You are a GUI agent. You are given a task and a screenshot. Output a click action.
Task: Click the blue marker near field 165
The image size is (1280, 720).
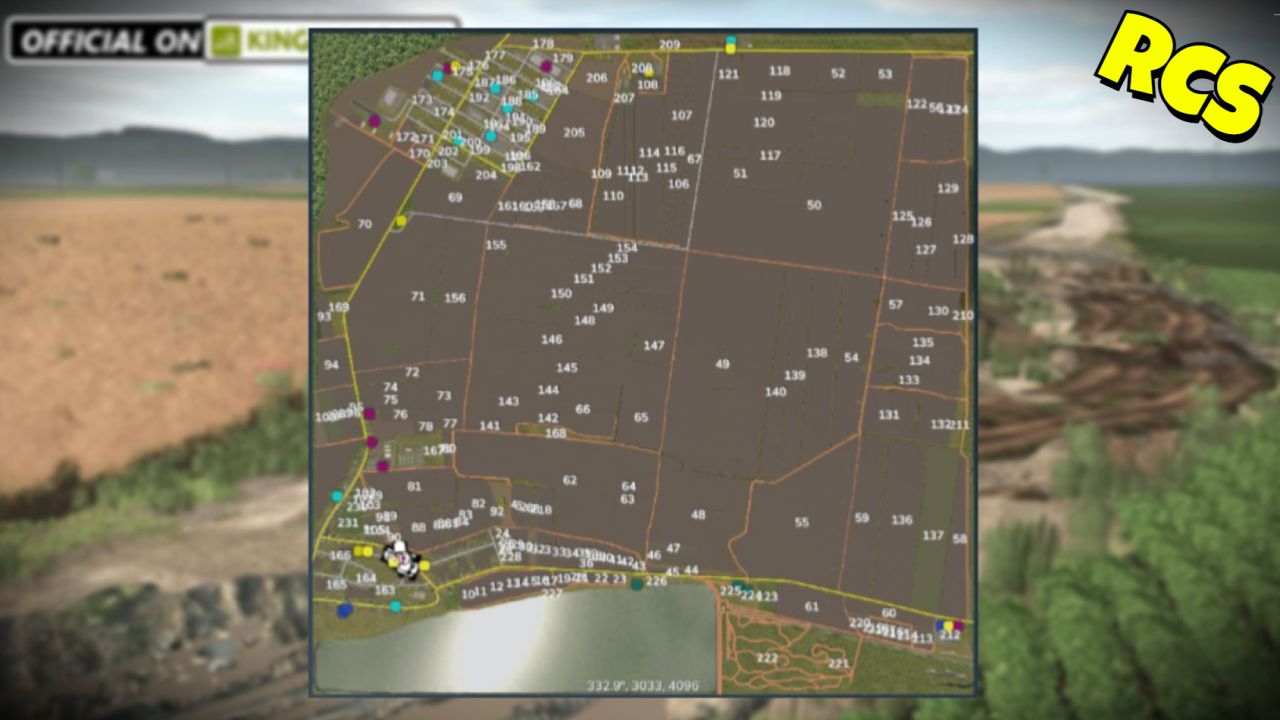pyautogui.click(x=345, y=609)
